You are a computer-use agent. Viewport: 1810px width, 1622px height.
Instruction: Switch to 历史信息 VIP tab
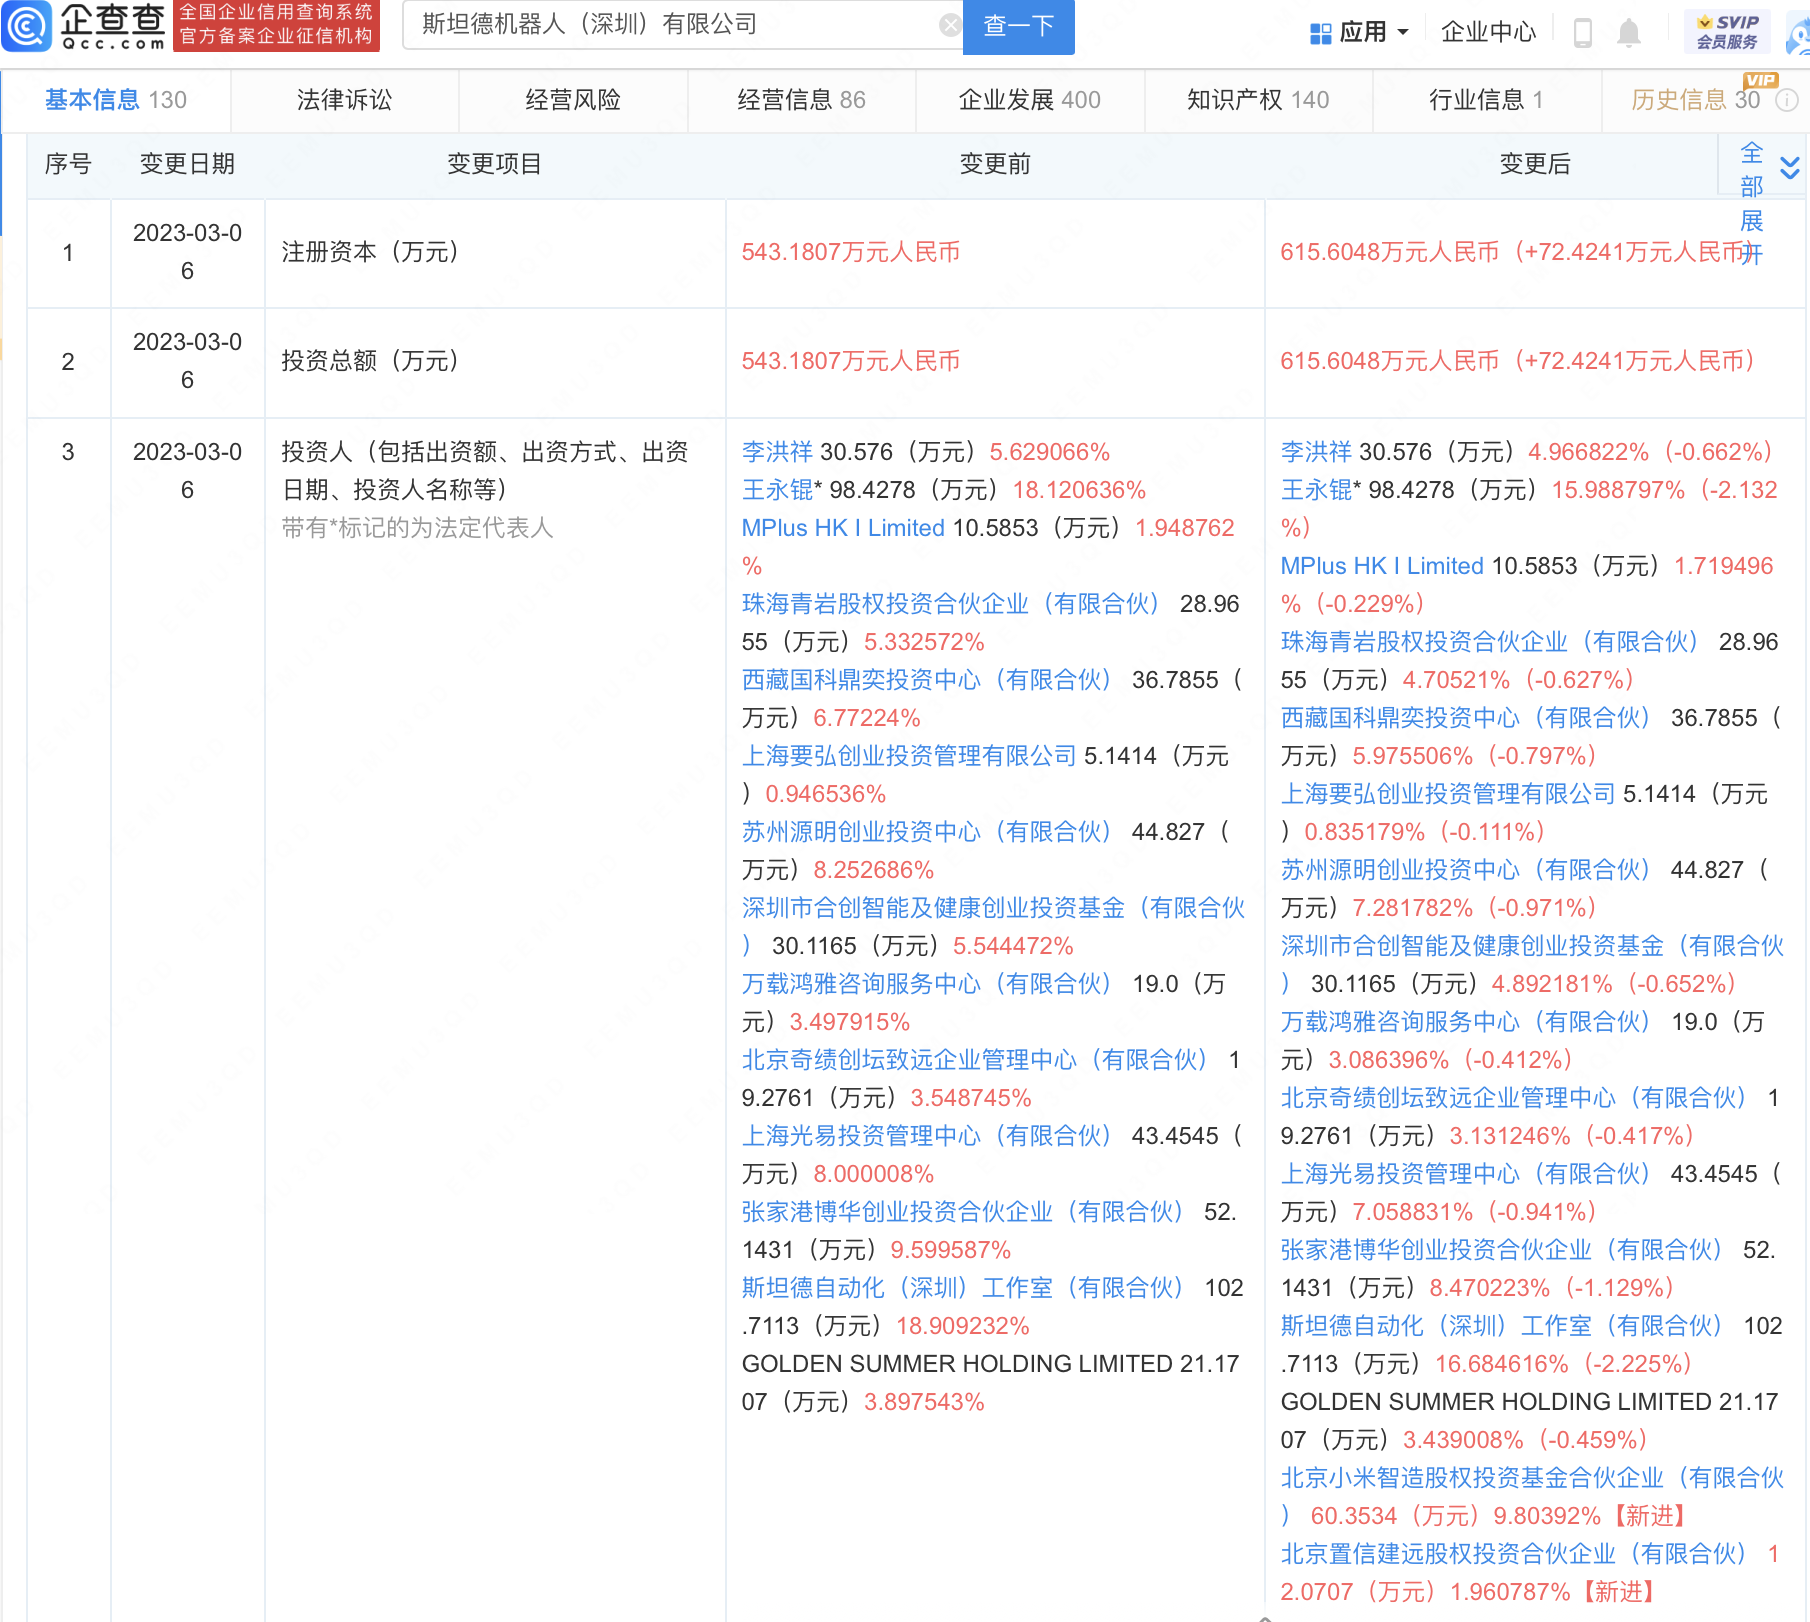[x=1695, y=100]
